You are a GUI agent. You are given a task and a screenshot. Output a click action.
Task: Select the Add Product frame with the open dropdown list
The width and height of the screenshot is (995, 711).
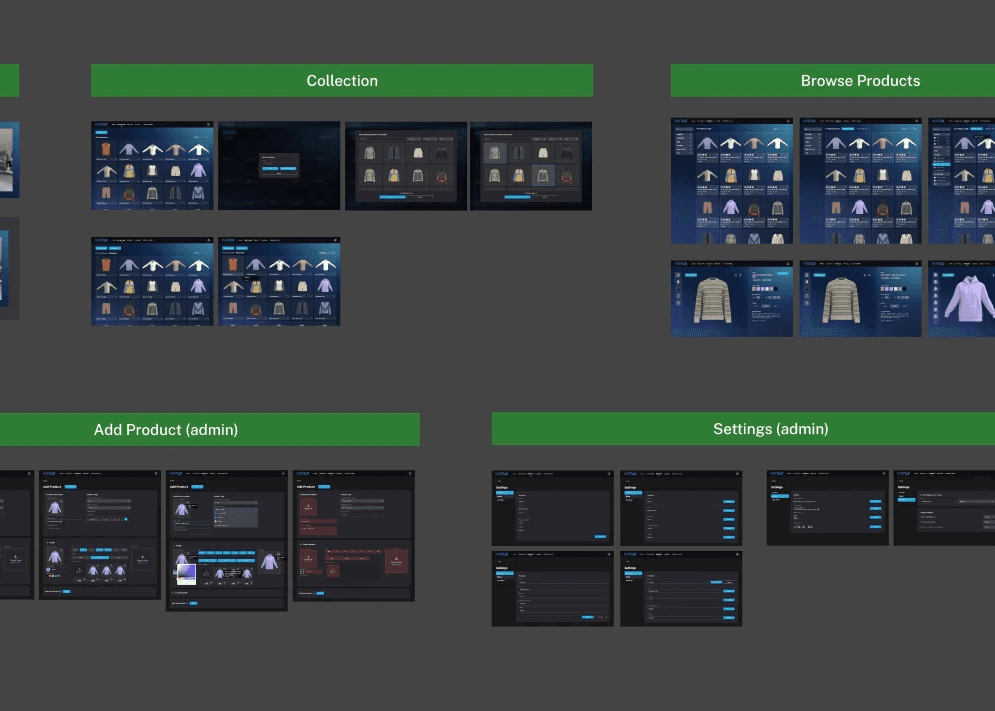pyautogui.click(x=227, y=541)
